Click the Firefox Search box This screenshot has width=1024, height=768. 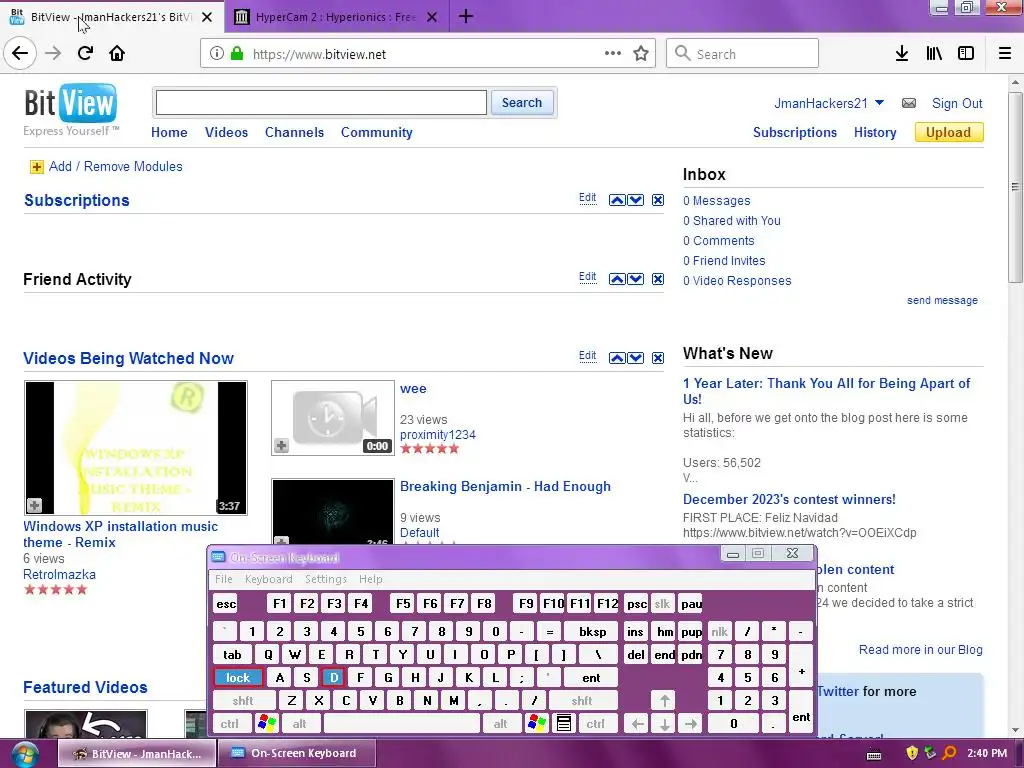(743, 54)
